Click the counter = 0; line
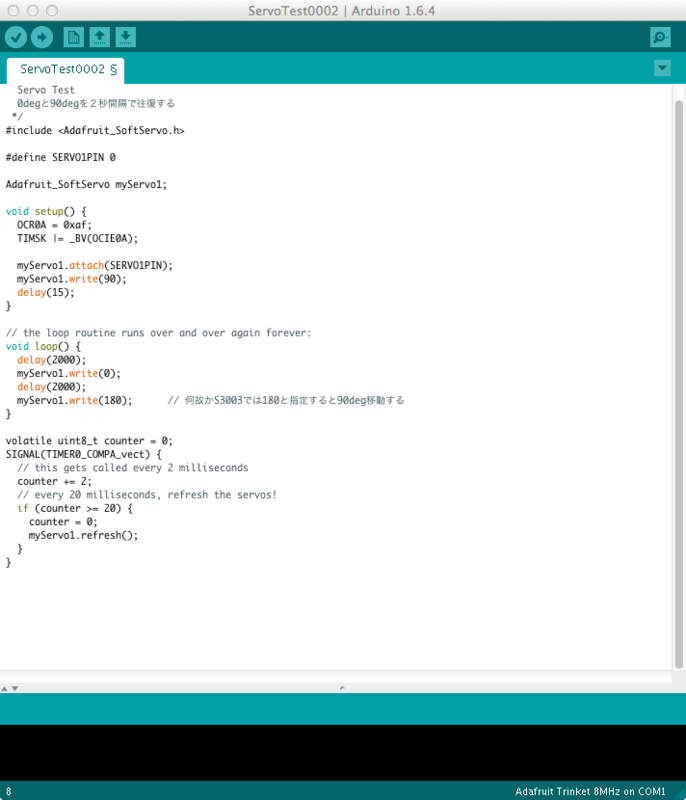This screenshot has width=686, height=800. 63,522
